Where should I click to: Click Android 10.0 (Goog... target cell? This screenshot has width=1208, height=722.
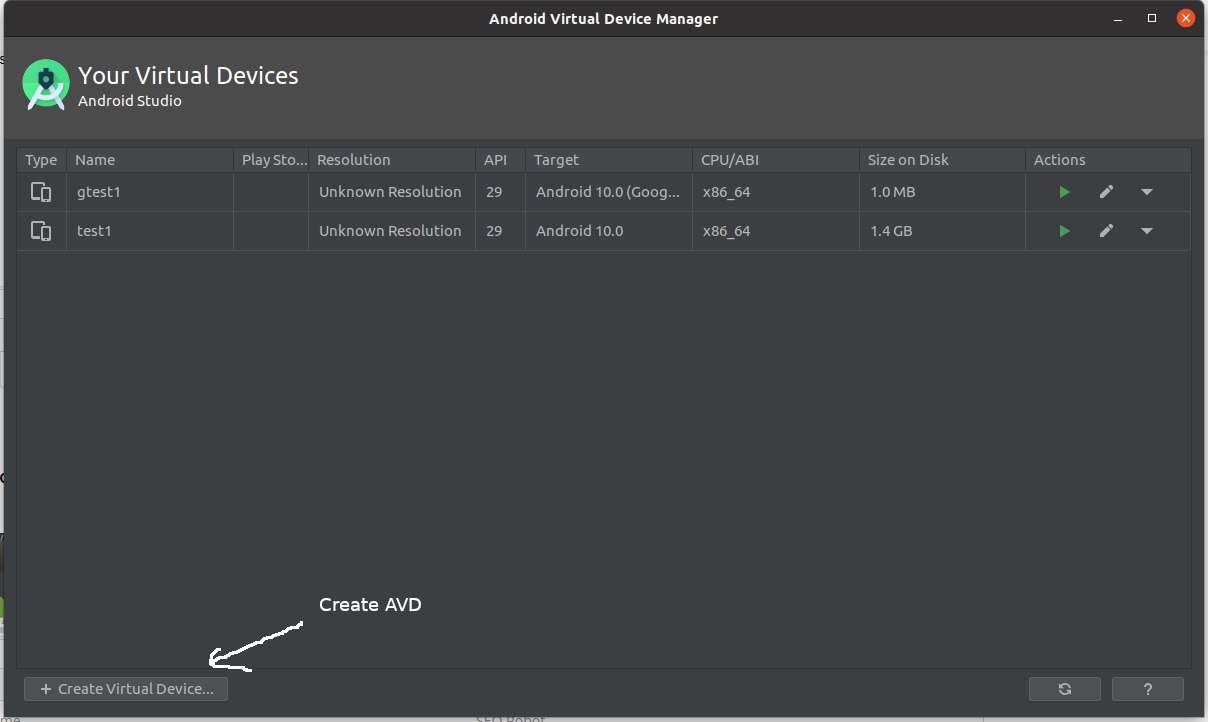(609, 192)
